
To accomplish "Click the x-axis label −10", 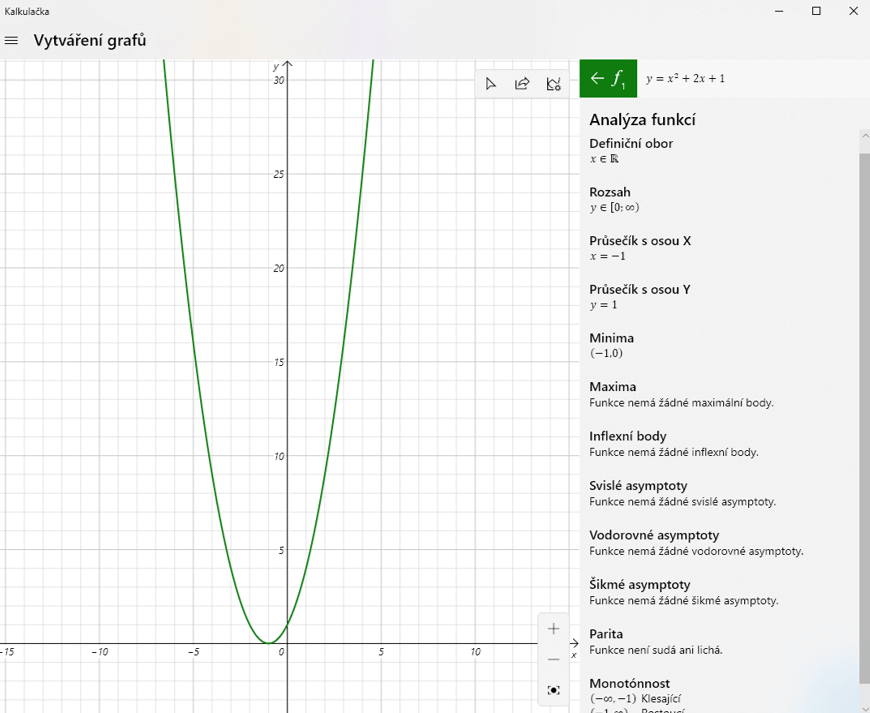I will click(100, 652).
